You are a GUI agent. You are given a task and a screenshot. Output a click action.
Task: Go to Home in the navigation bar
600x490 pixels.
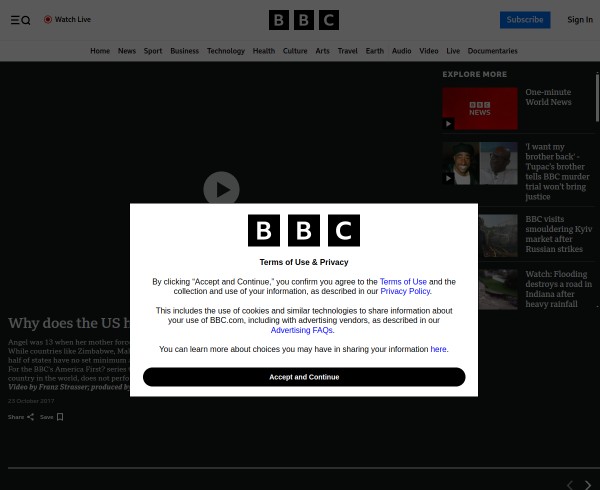pos(100,51)
